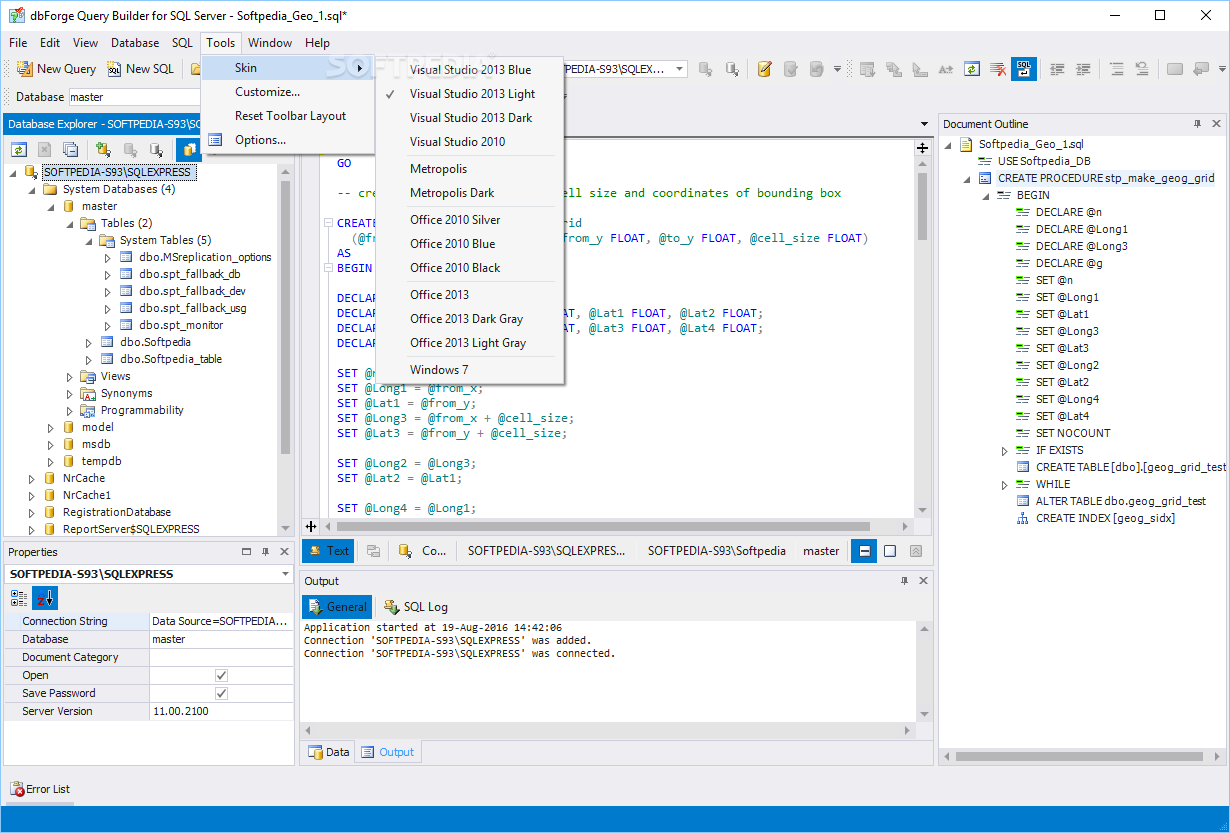Expand the model database node
The width and height of the screenshot is (1230, 833).
51,427
